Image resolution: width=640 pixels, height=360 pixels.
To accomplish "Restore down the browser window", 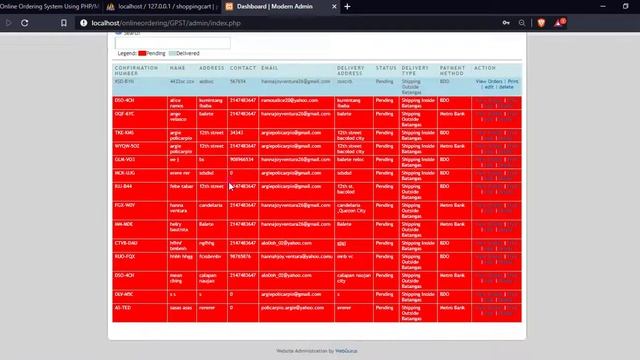I will coord(625,7).
